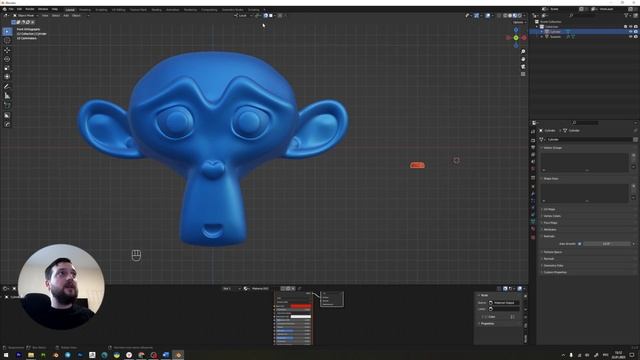Image resolution: width=640 pixels, height=360 pixels.
Task: Select the Rotate tool
Action: tap(7, 59)
